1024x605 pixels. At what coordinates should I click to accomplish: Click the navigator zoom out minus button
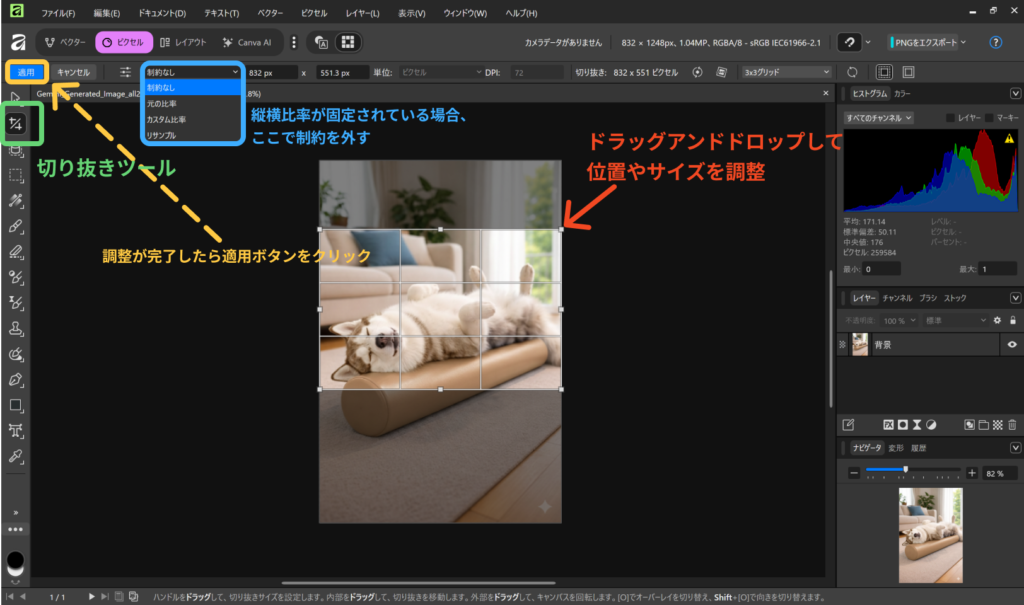click(853, 472)
